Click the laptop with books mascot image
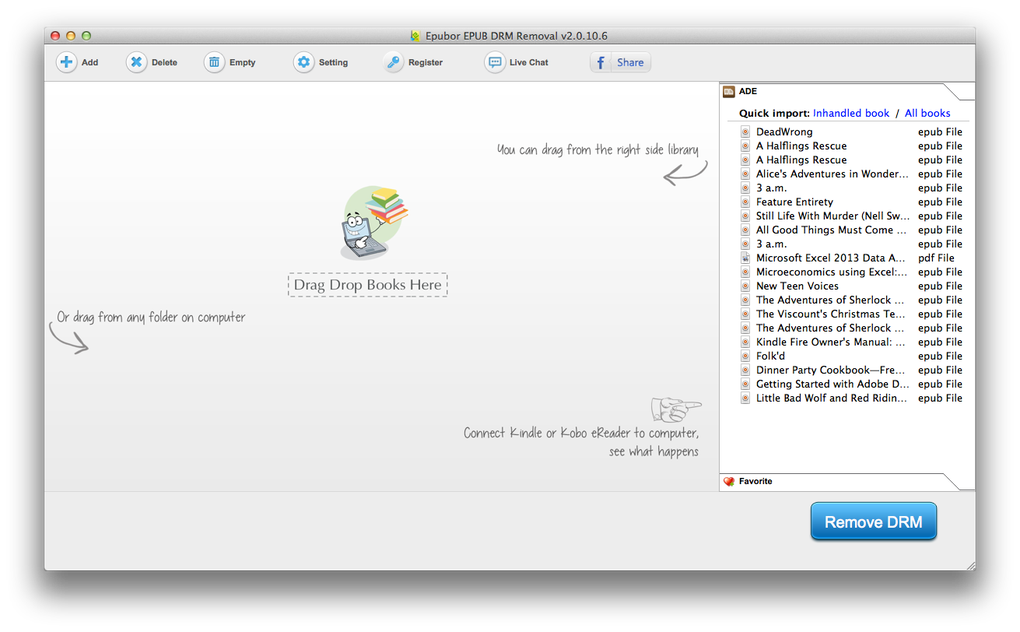Viewport: 1020px width, 632px height. [x=374, y=223]
